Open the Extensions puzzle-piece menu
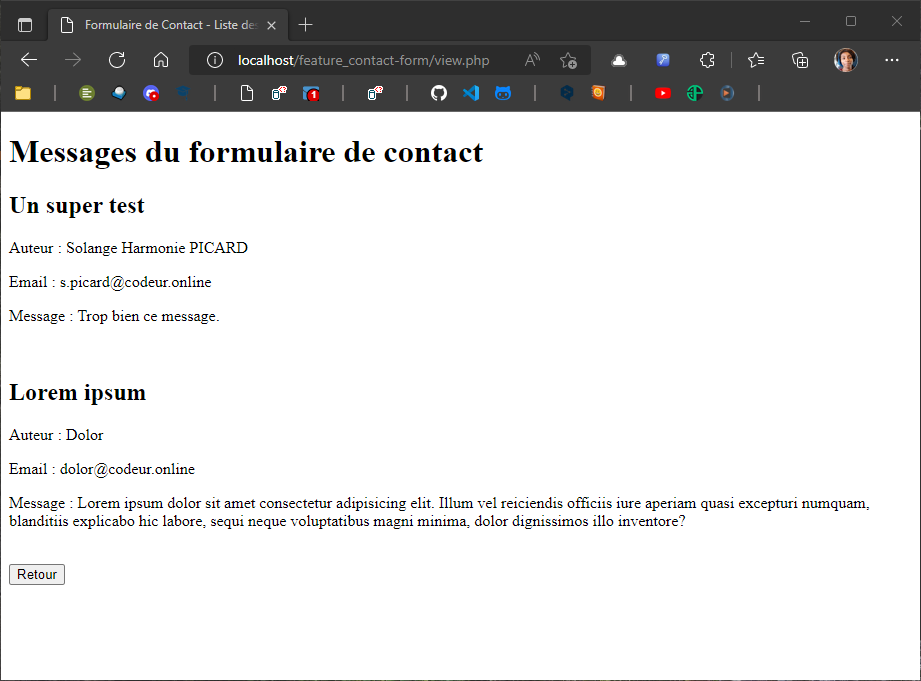This screenshot has width=921, height=681. (707, 60)
